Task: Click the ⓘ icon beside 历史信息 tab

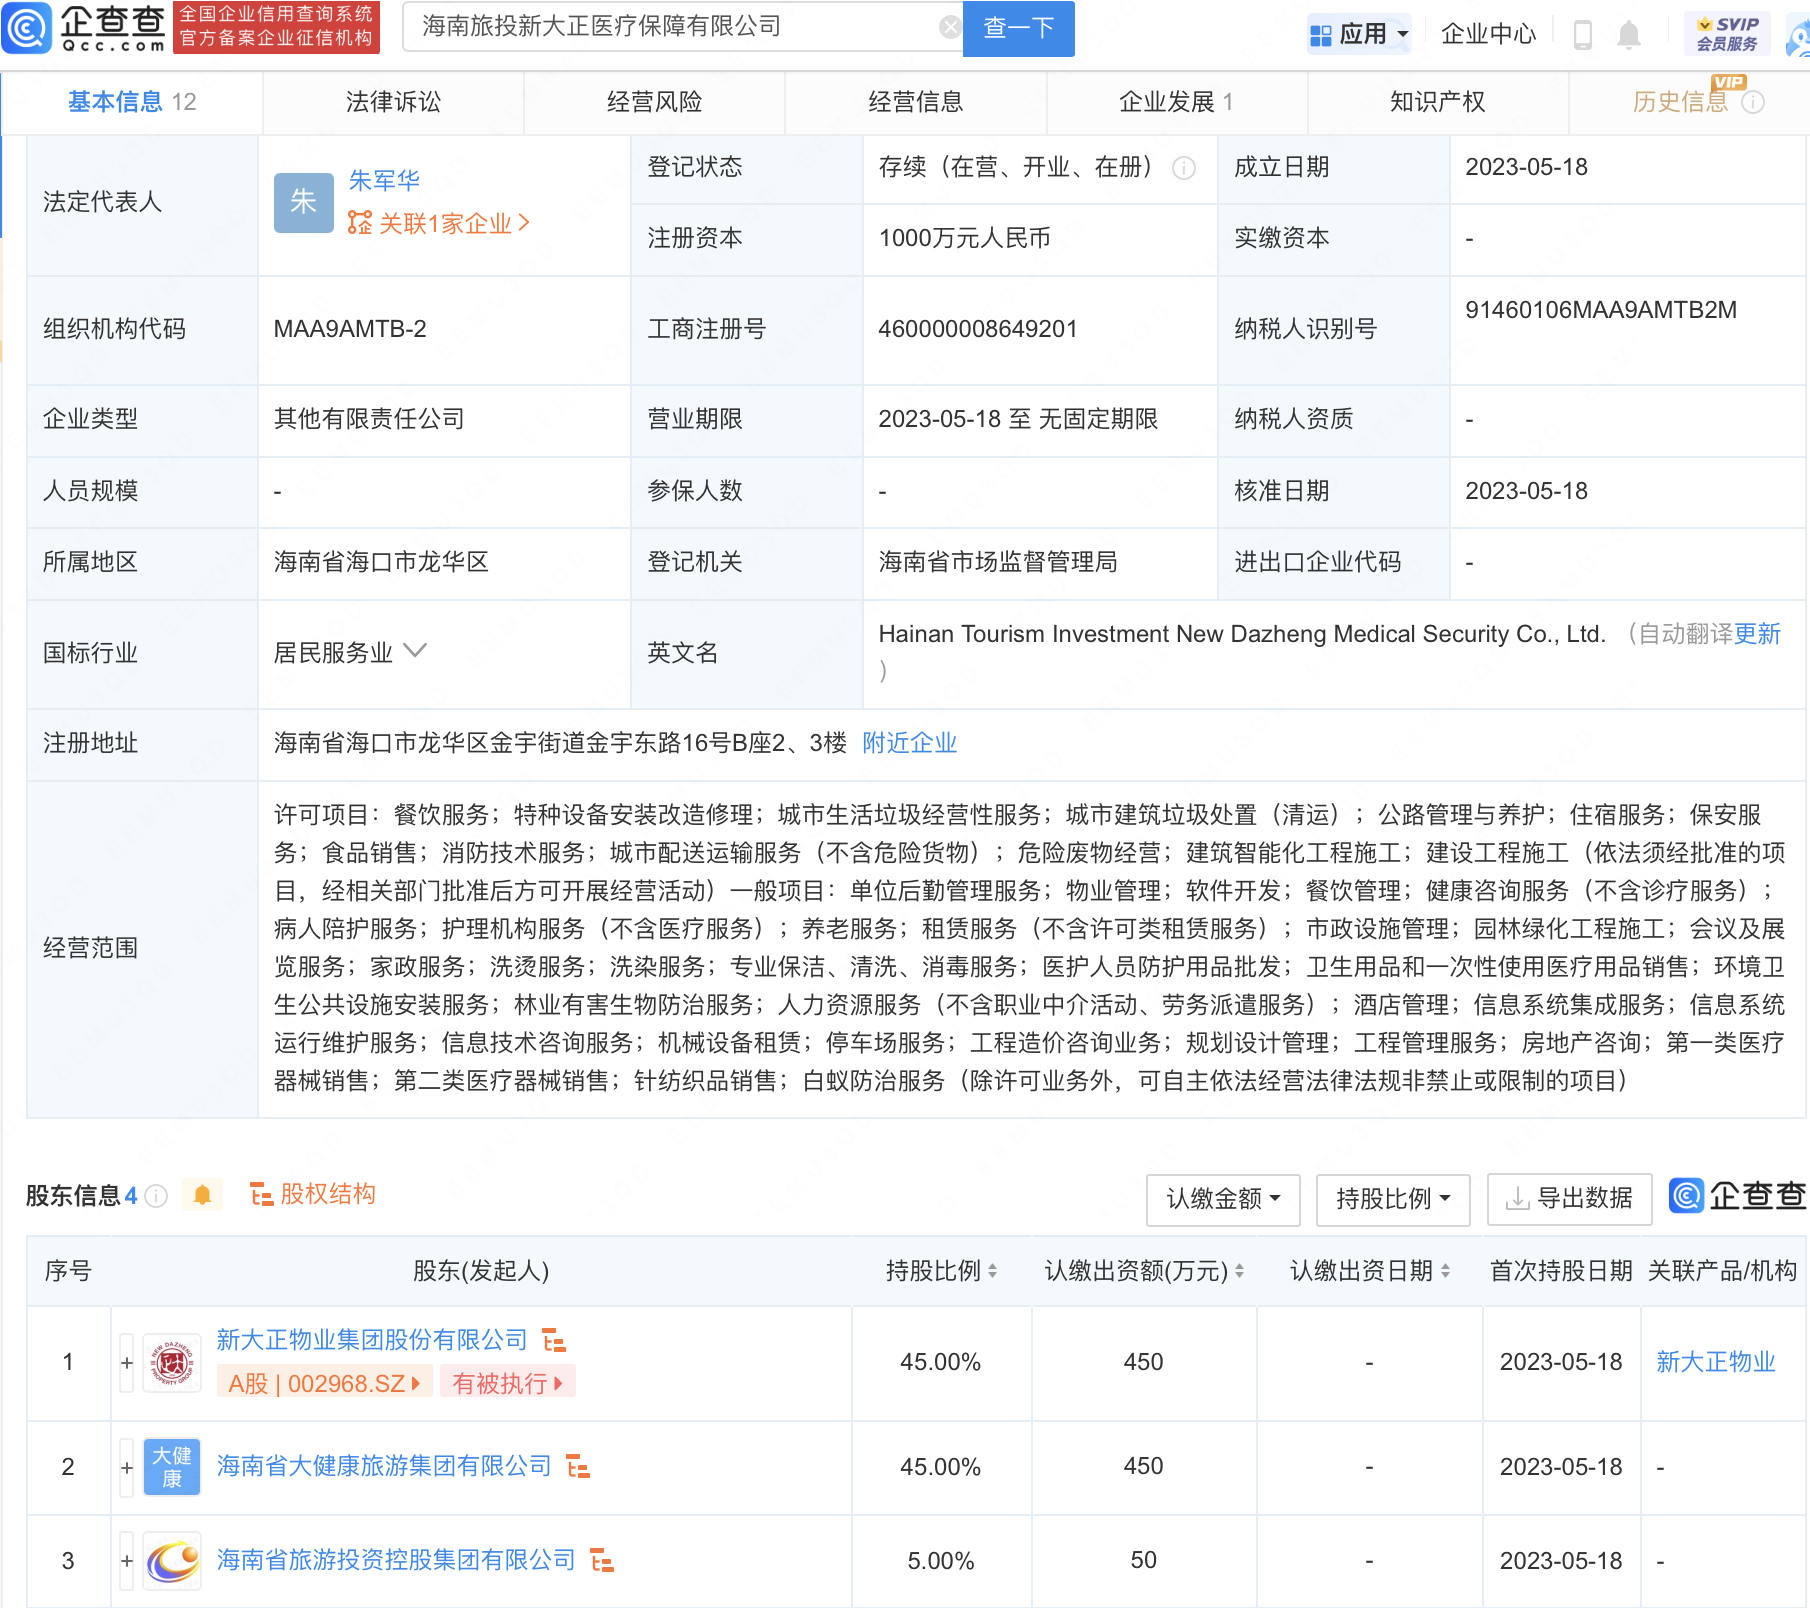Action: [1755, 102]
